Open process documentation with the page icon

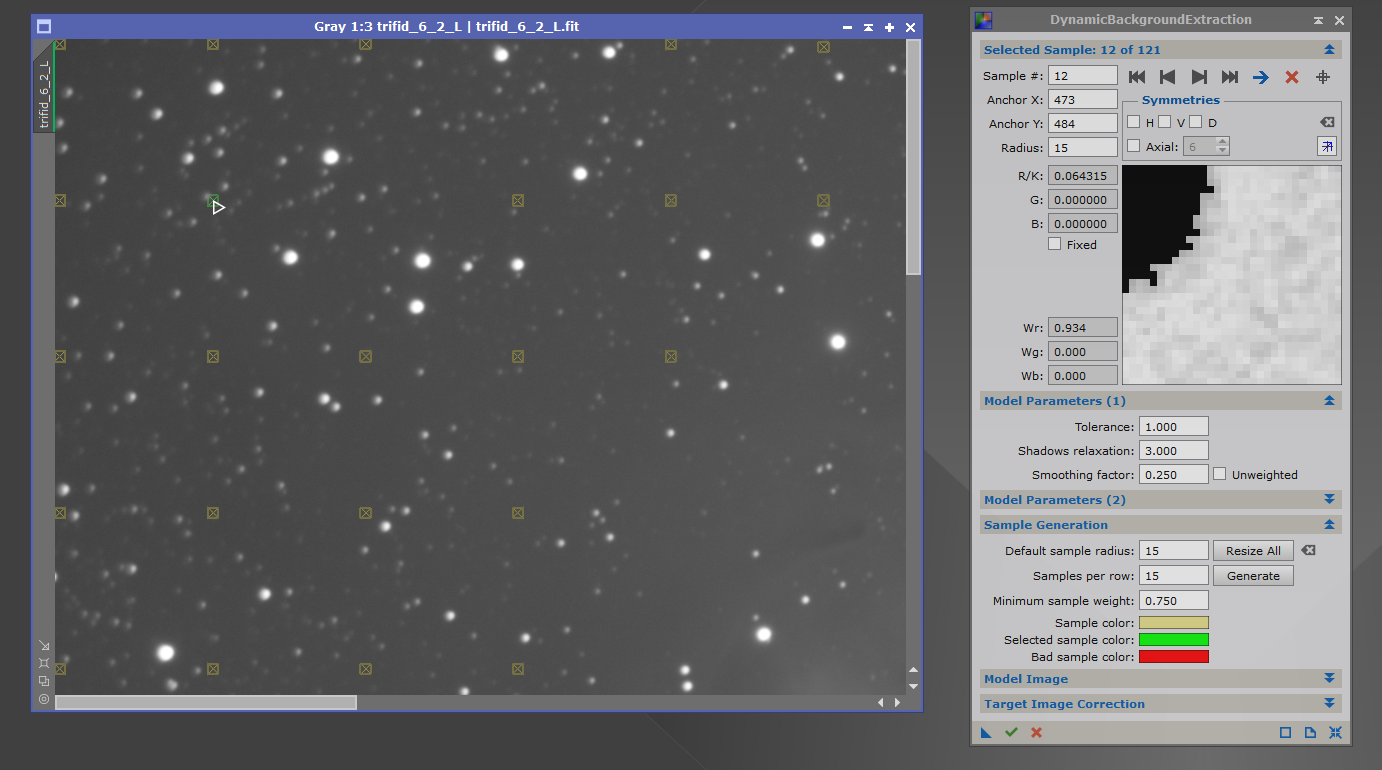tap(1310, 732)
